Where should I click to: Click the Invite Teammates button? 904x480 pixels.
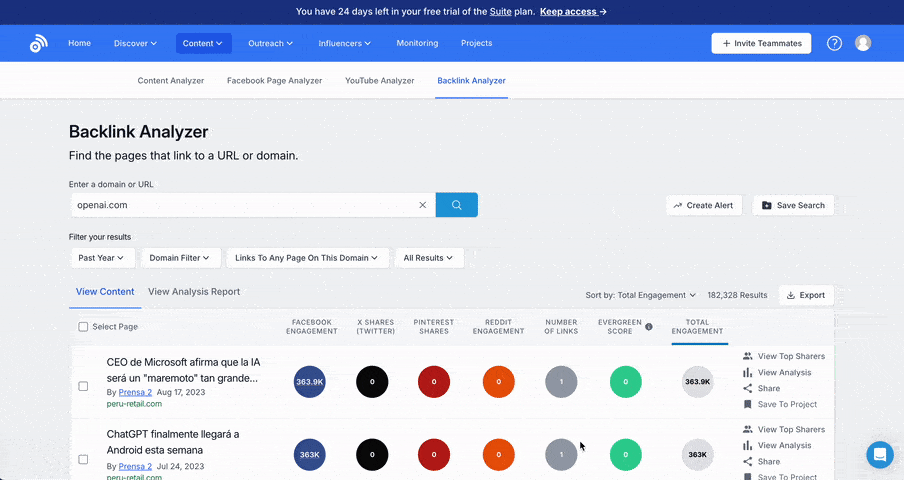762,43
